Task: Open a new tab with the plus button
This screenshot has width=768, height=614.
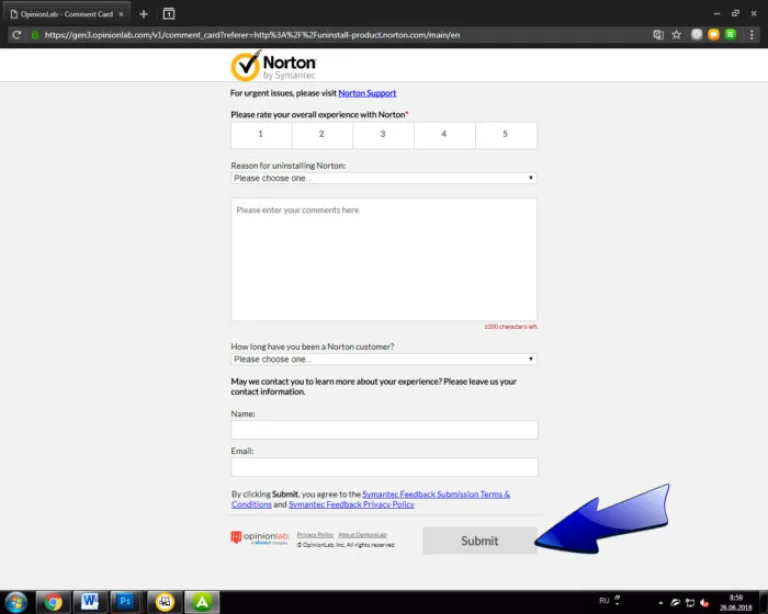Action: pos(144,14)
